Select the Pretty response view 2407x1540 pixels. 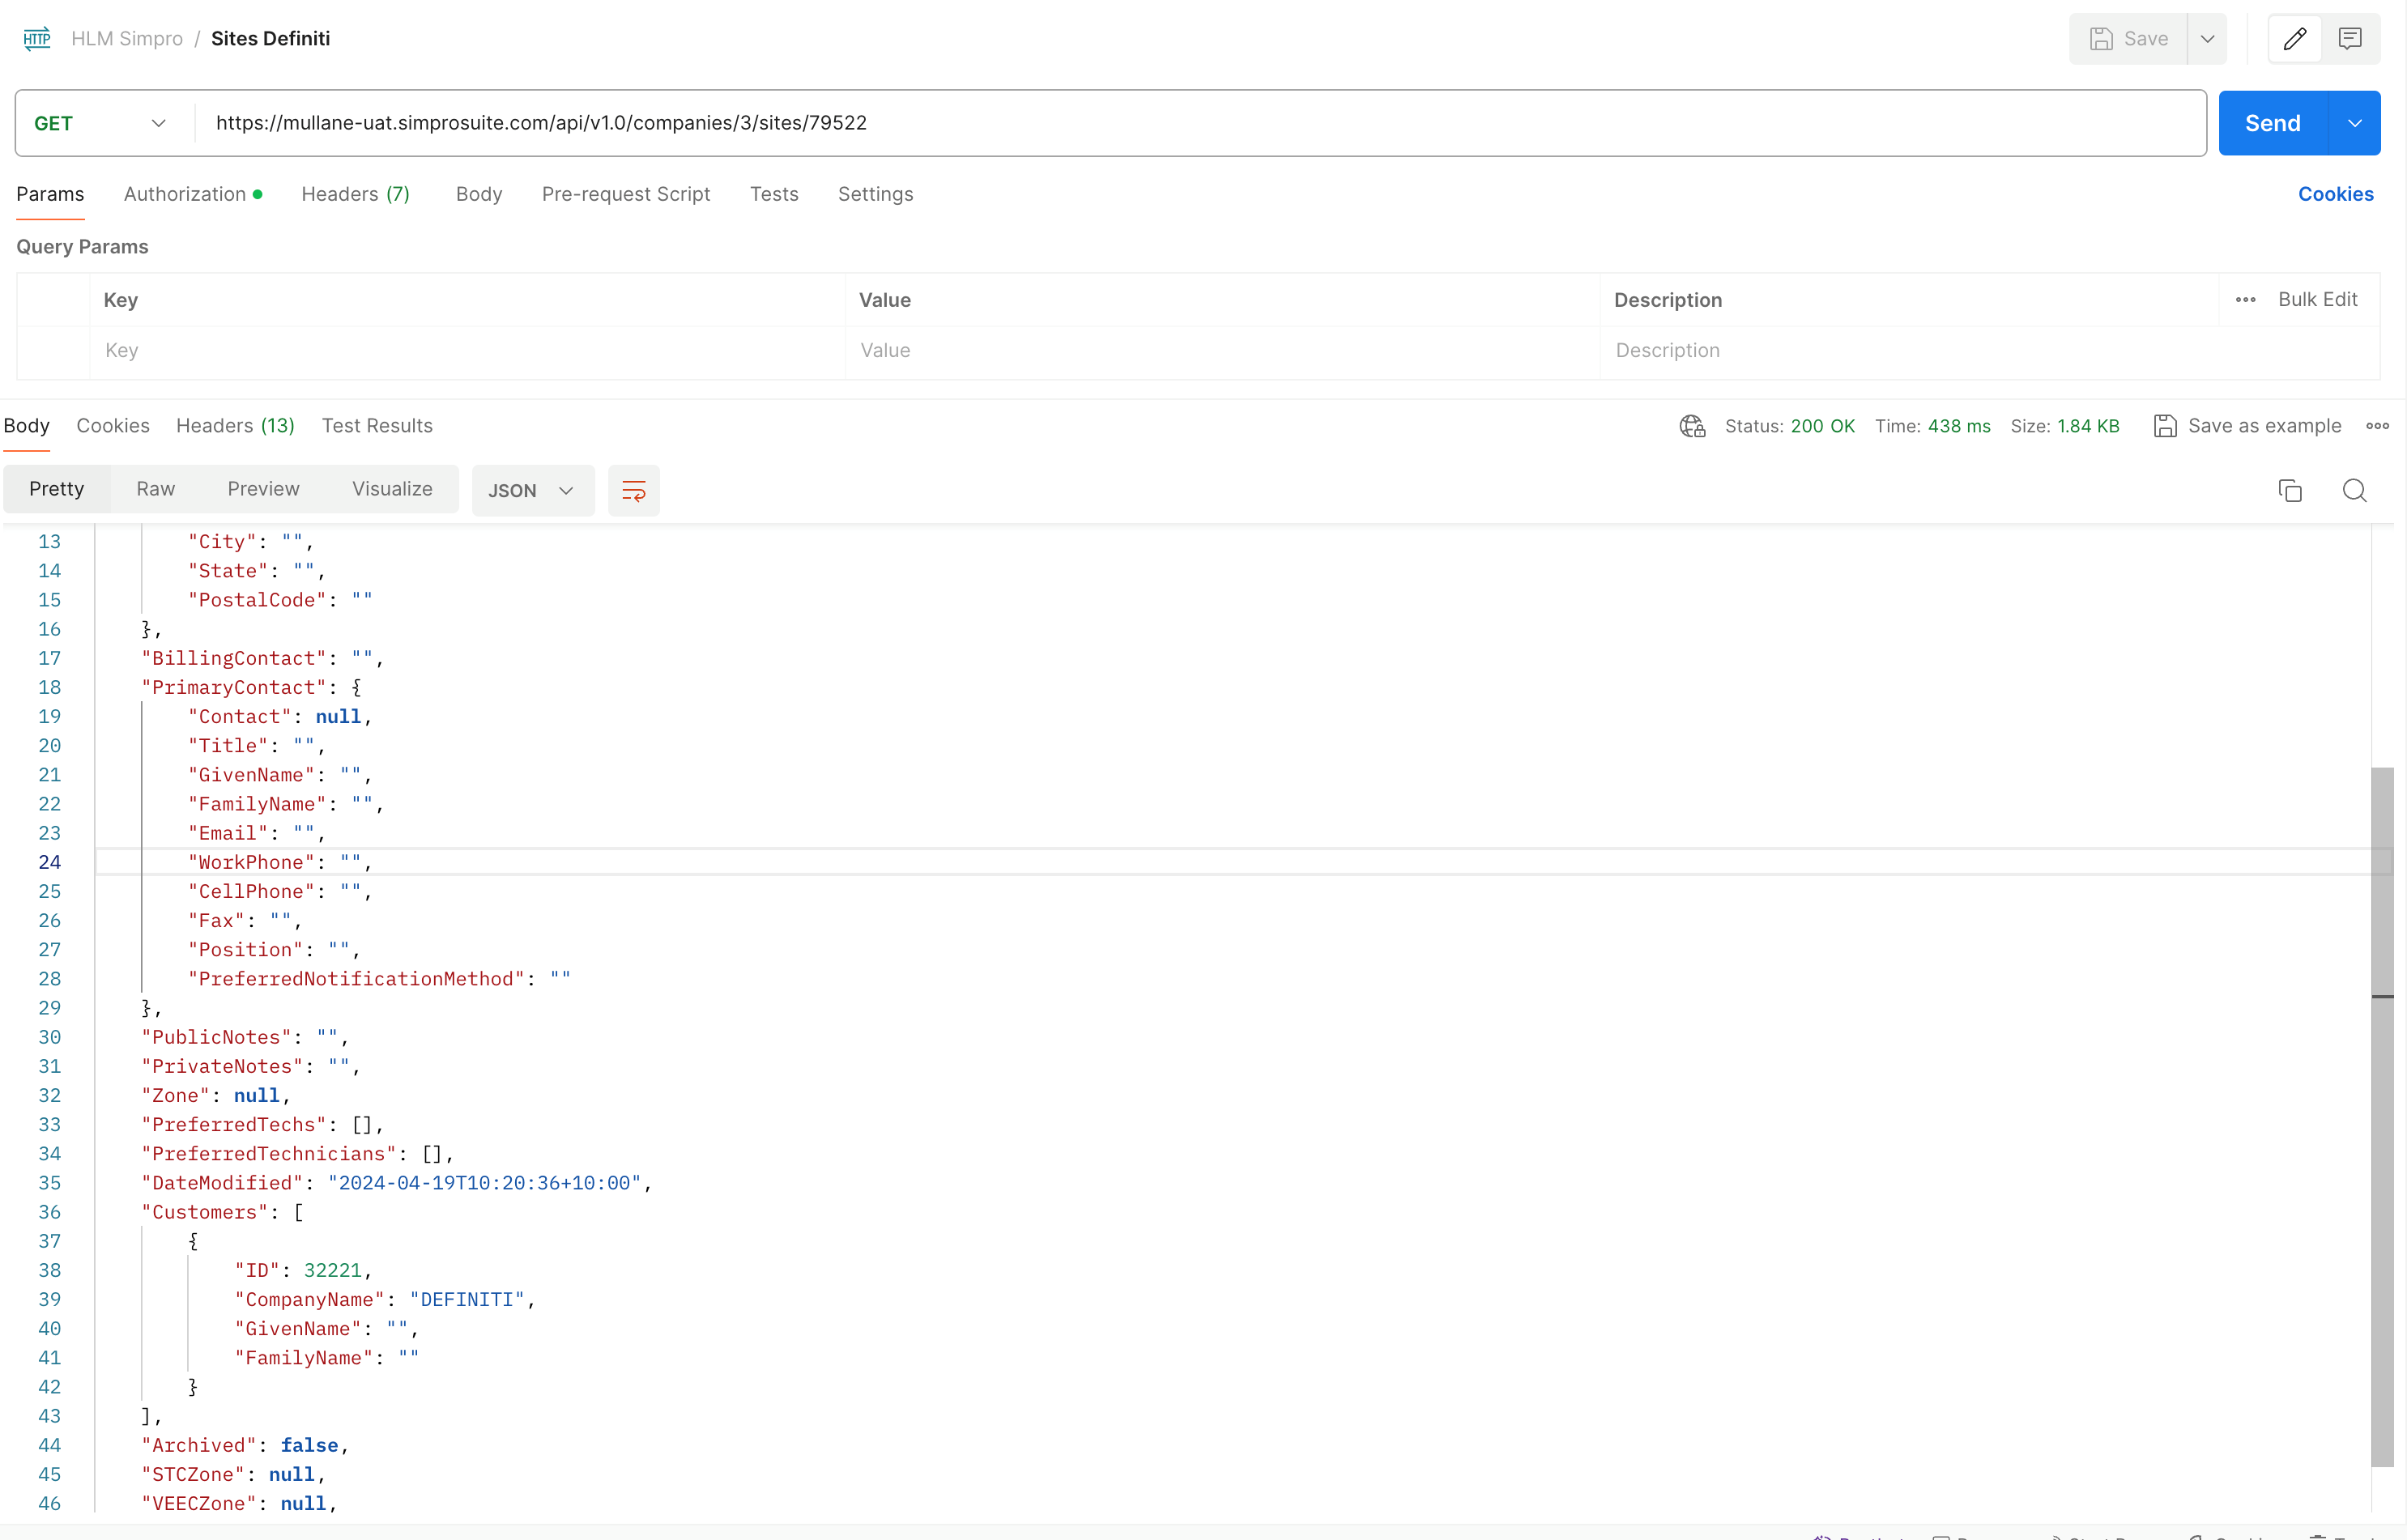tap(57, 489)
